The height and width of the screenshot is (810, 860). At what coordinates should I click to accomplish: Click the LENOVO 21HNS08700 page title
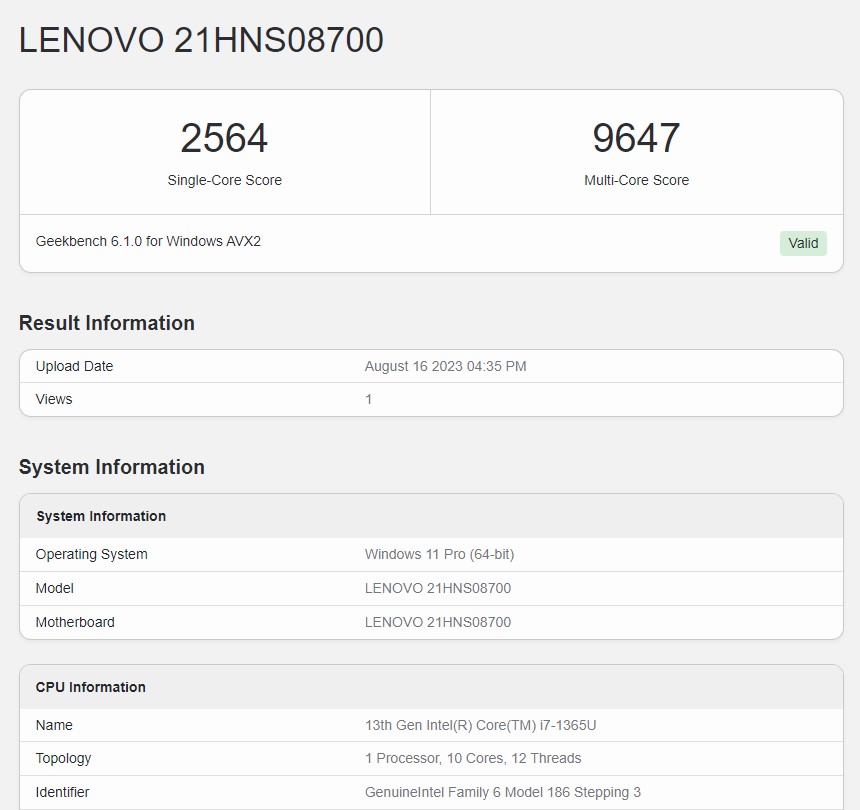pos(201,40)
